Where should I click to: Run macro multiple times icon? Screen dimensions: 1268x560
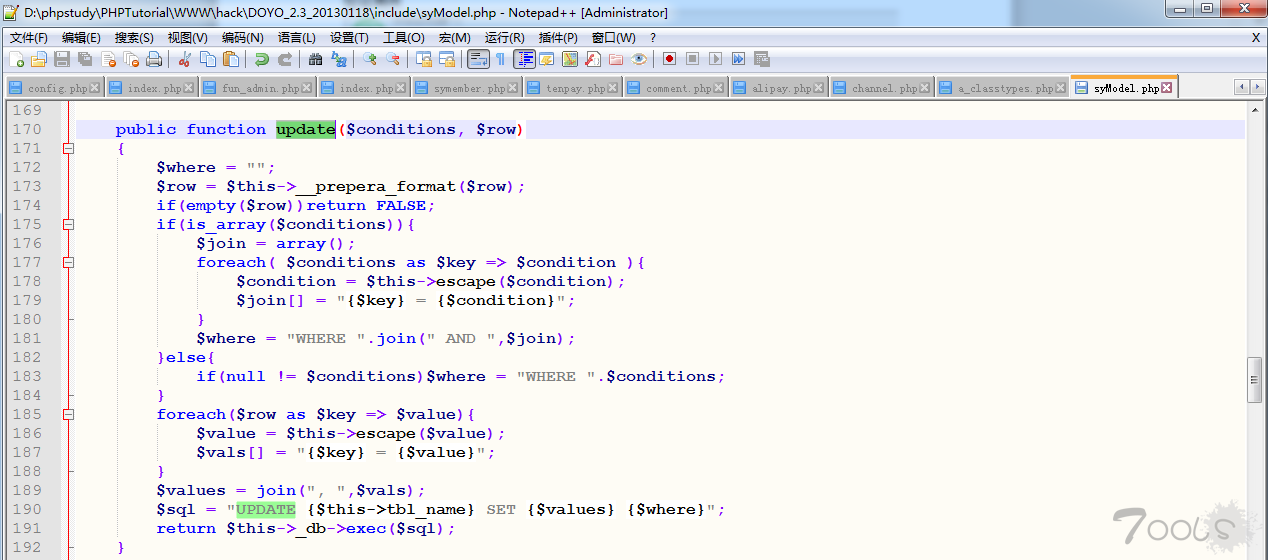[x=738, y=59]
